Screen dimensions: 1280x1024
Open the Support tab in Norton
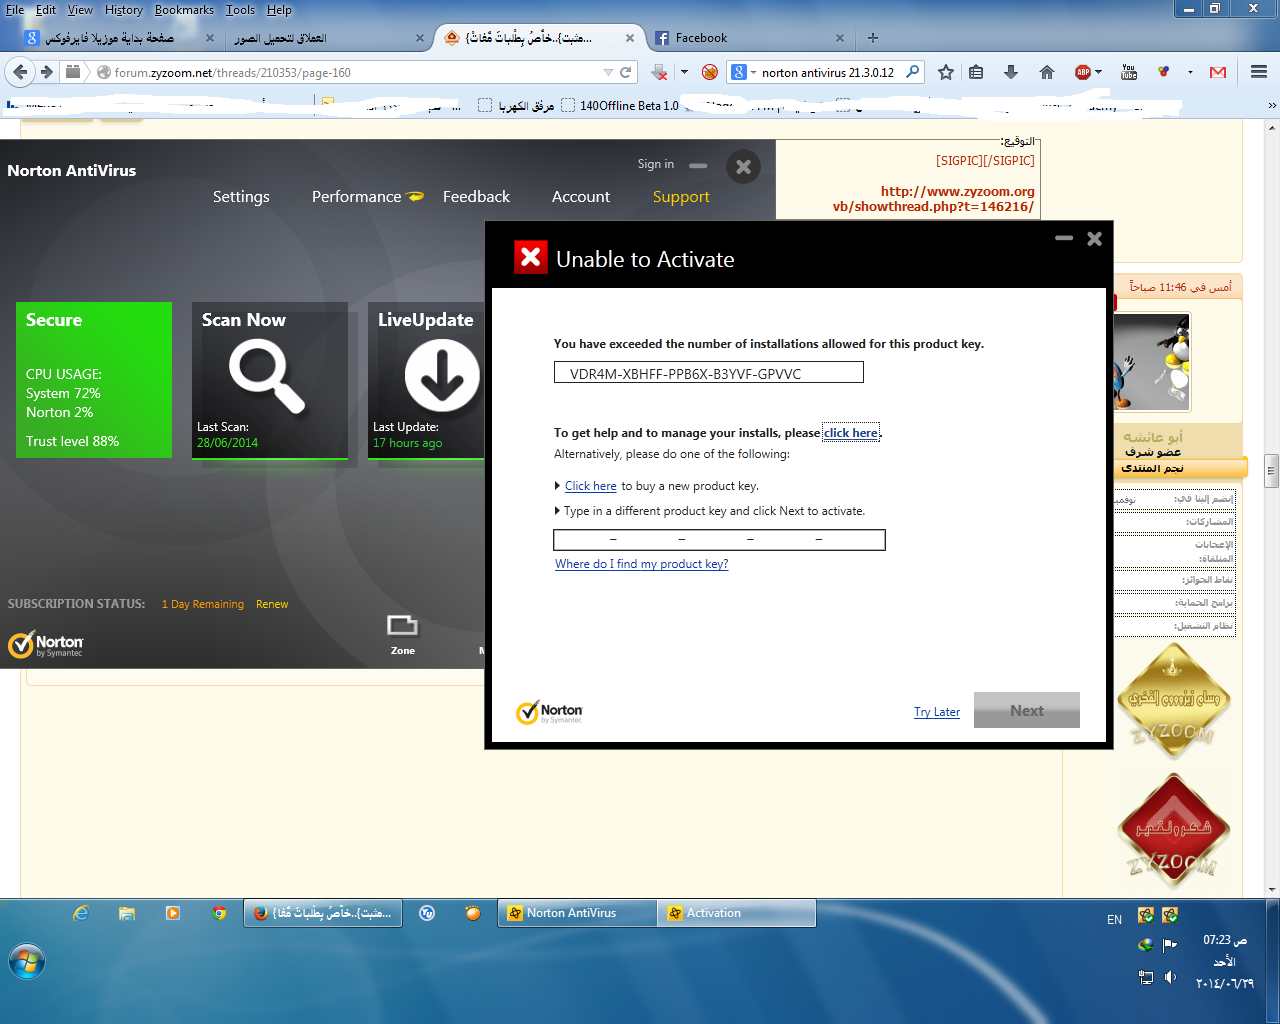point(681,197)
